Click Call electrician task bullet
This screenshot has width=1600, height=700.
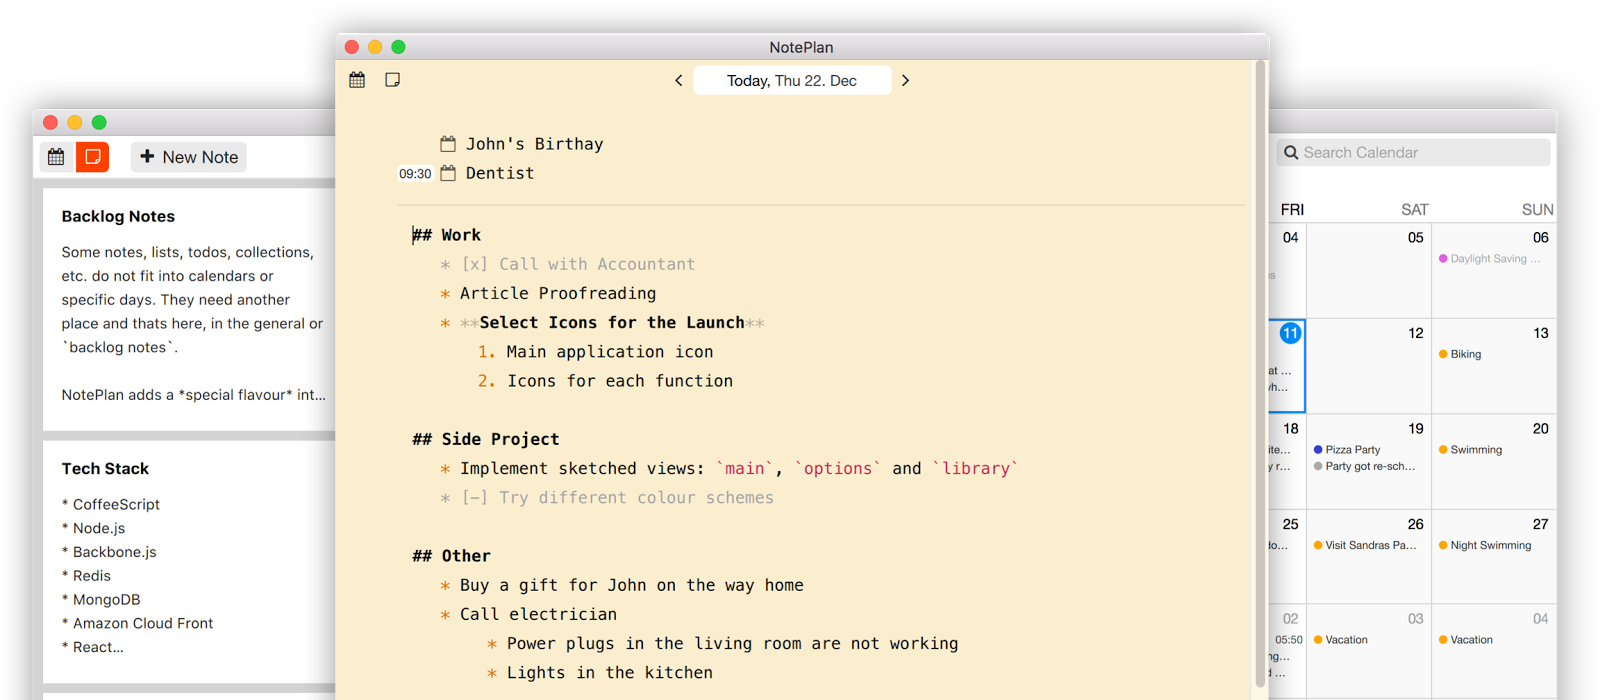[445, 615]
